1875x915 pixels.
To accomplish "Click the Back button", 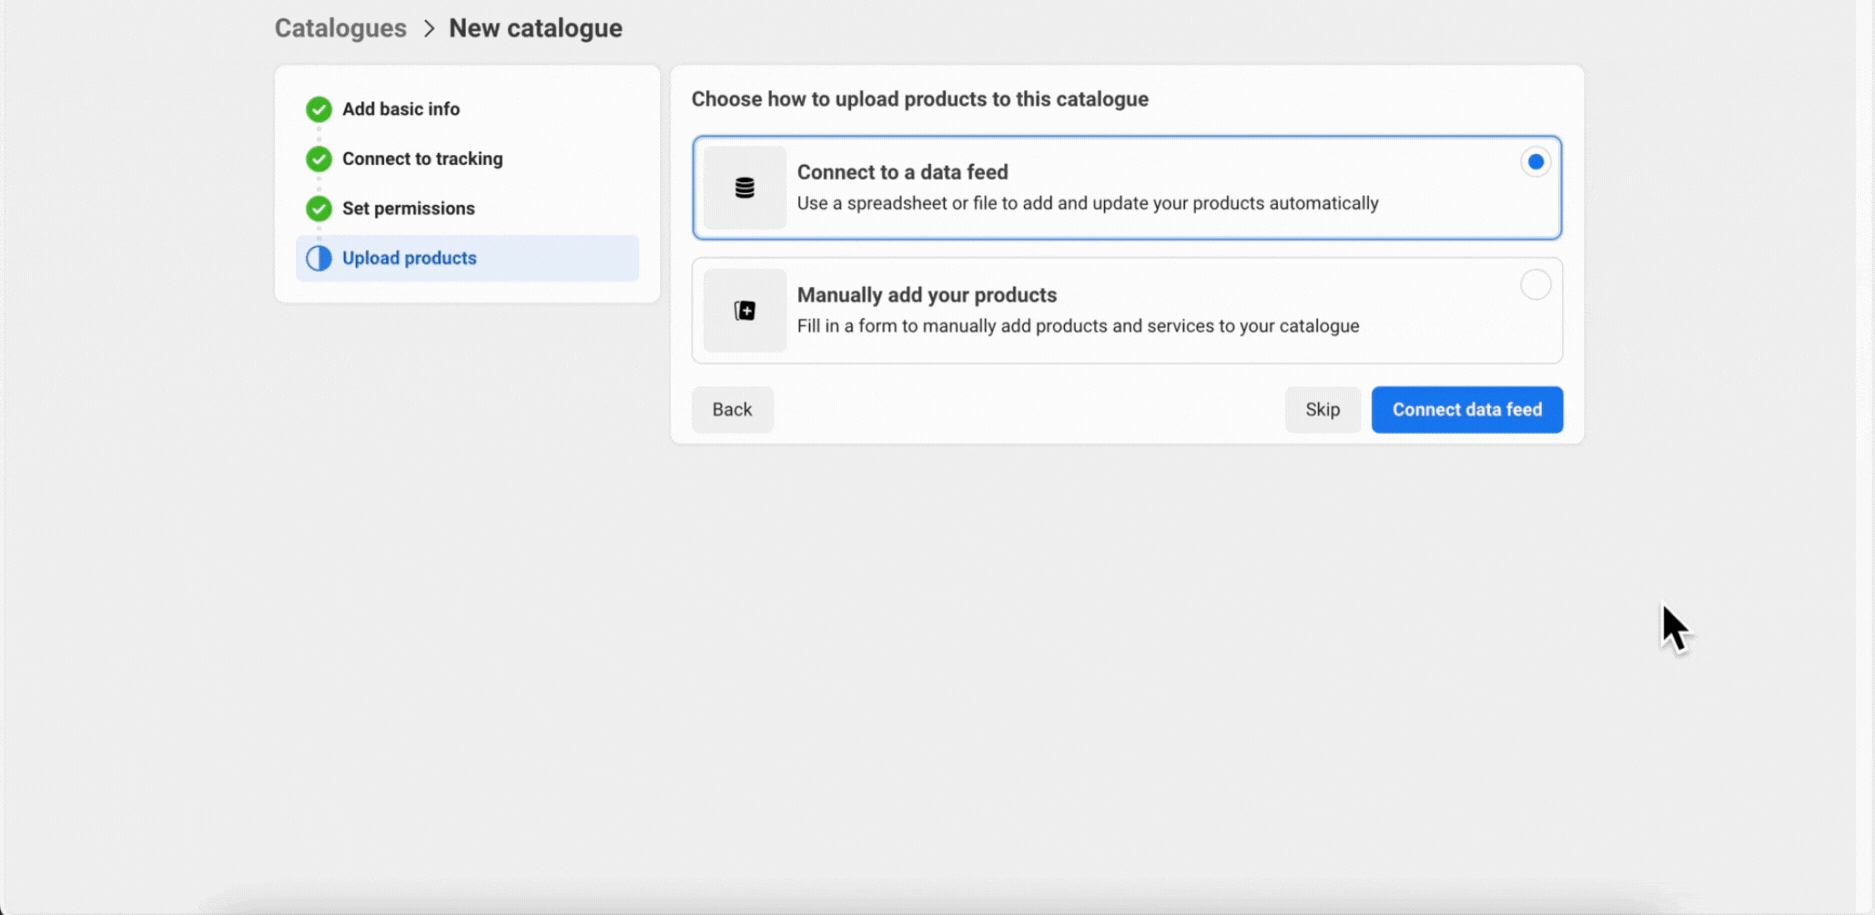I will 732,410.
